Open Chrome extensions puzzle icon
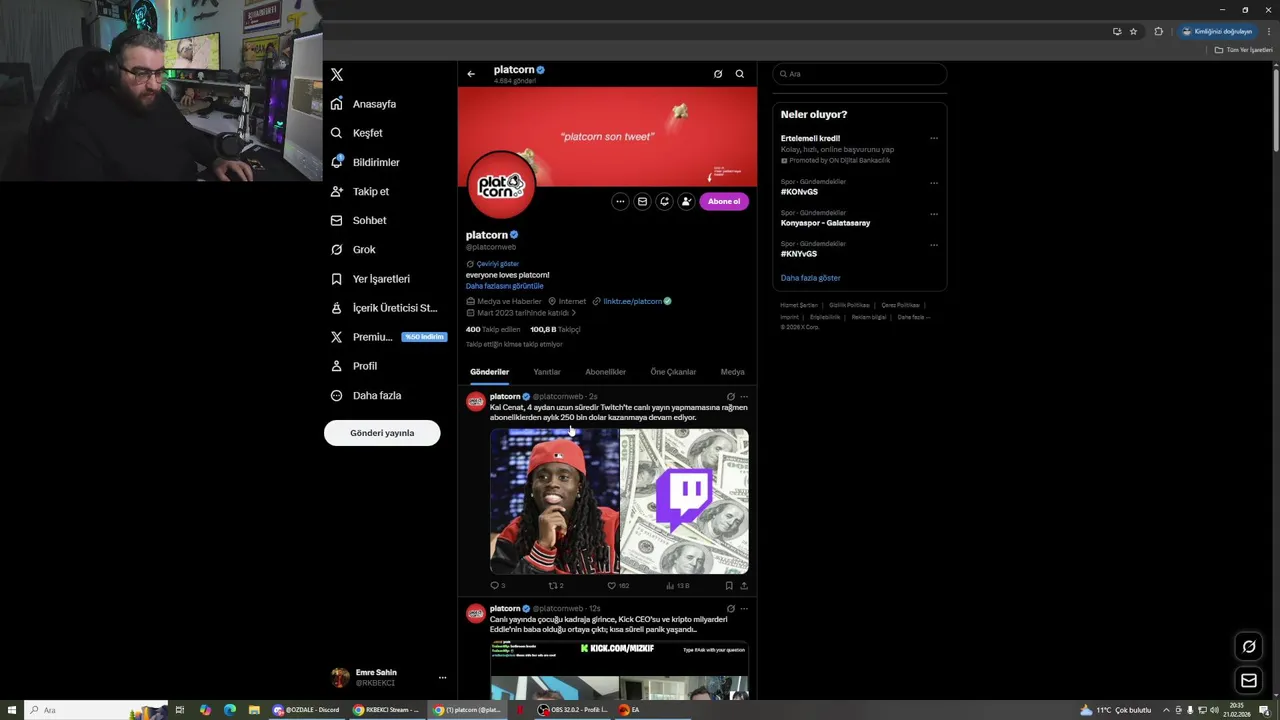Image resolution: width=1280 pixels, height=720 pixels. click(1159, 31)
